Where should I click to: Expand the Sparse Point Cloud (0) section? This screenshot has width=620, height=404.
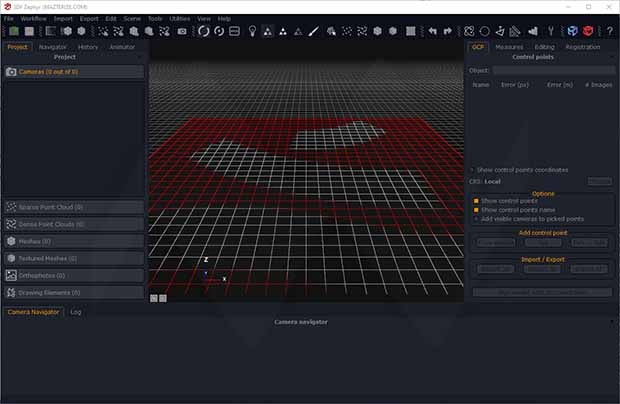tap(74, 207)
